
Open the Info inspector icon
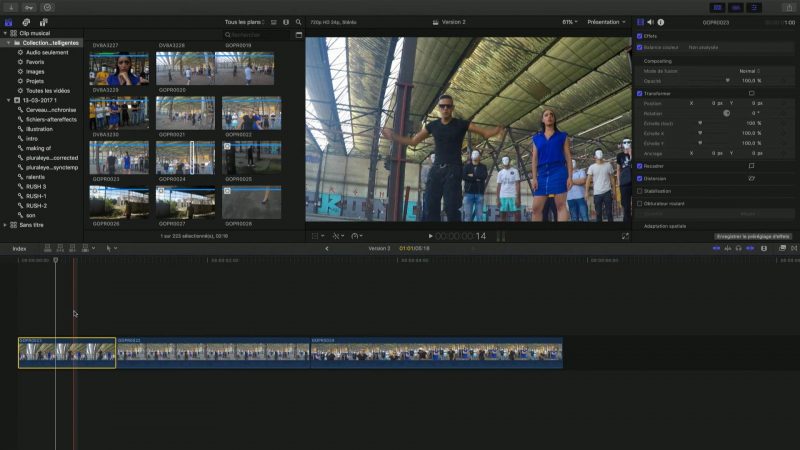[x=661, y=22]
